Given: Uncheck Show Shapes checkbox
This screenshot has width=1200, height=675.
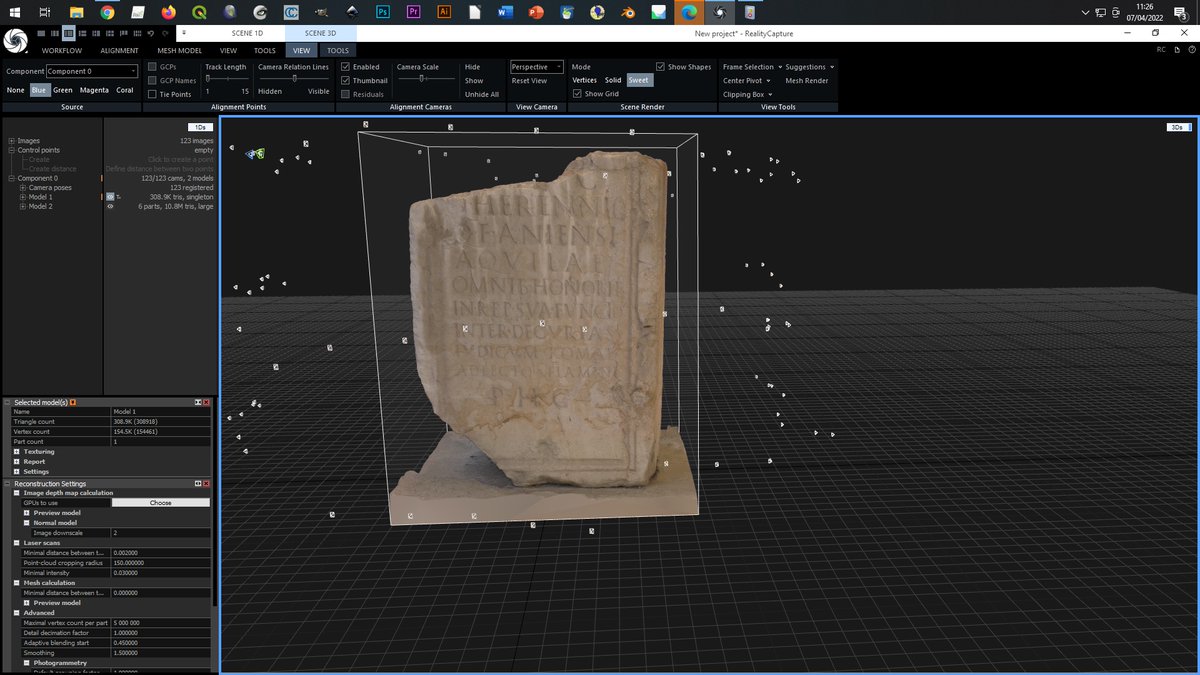Looking at the screenshot, I should [660, 66].
